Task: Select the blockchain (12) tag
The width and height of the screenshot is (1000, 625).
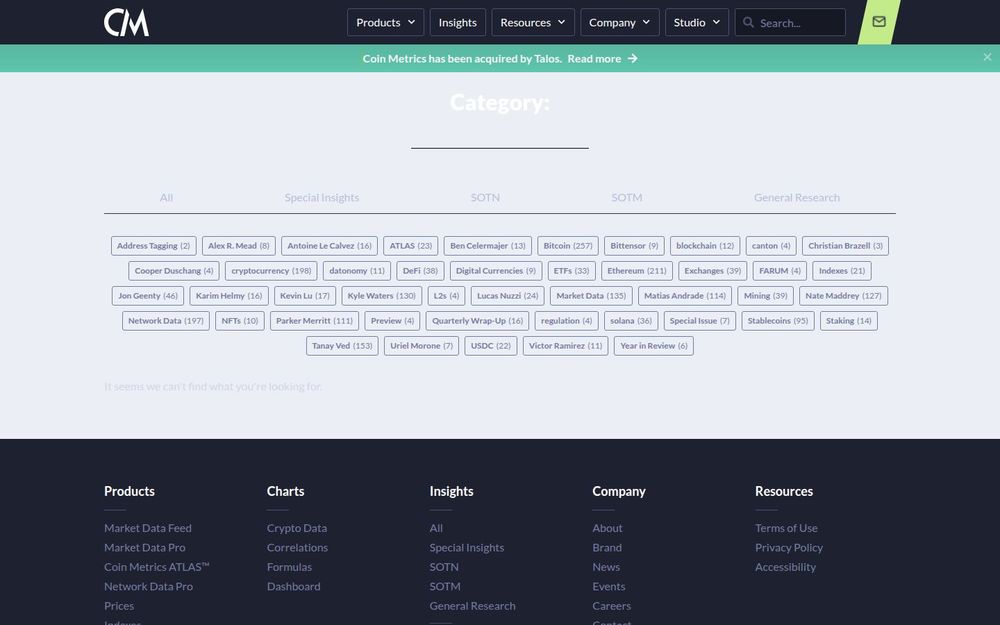Action: click(x=705, y=246)
